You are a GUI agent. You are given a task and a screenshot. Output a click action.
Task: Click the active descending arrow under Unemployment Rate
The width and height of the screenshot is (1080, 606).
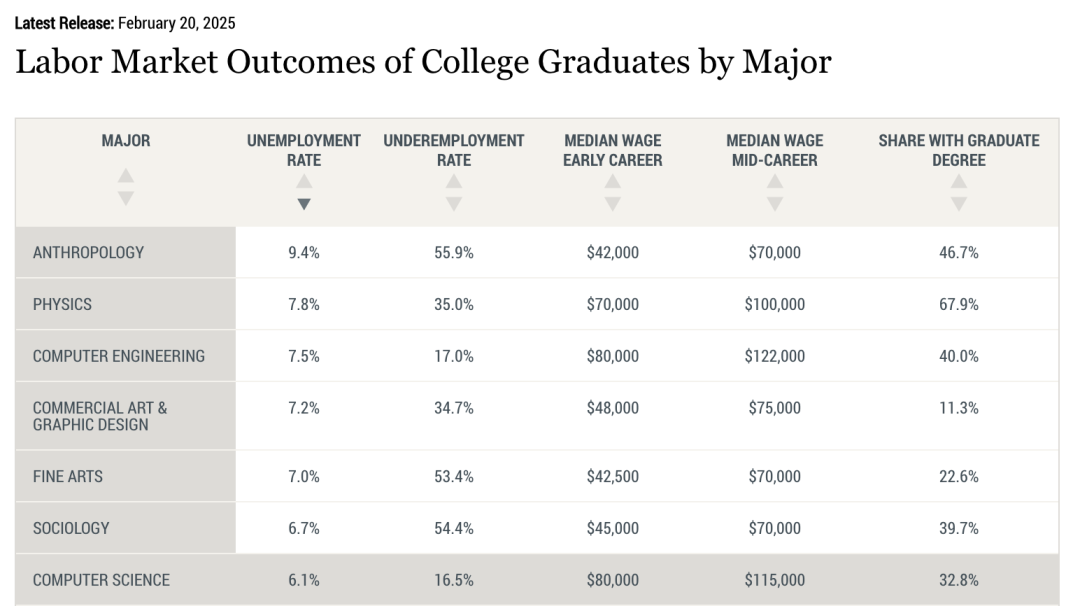click(x=304, y=204)
